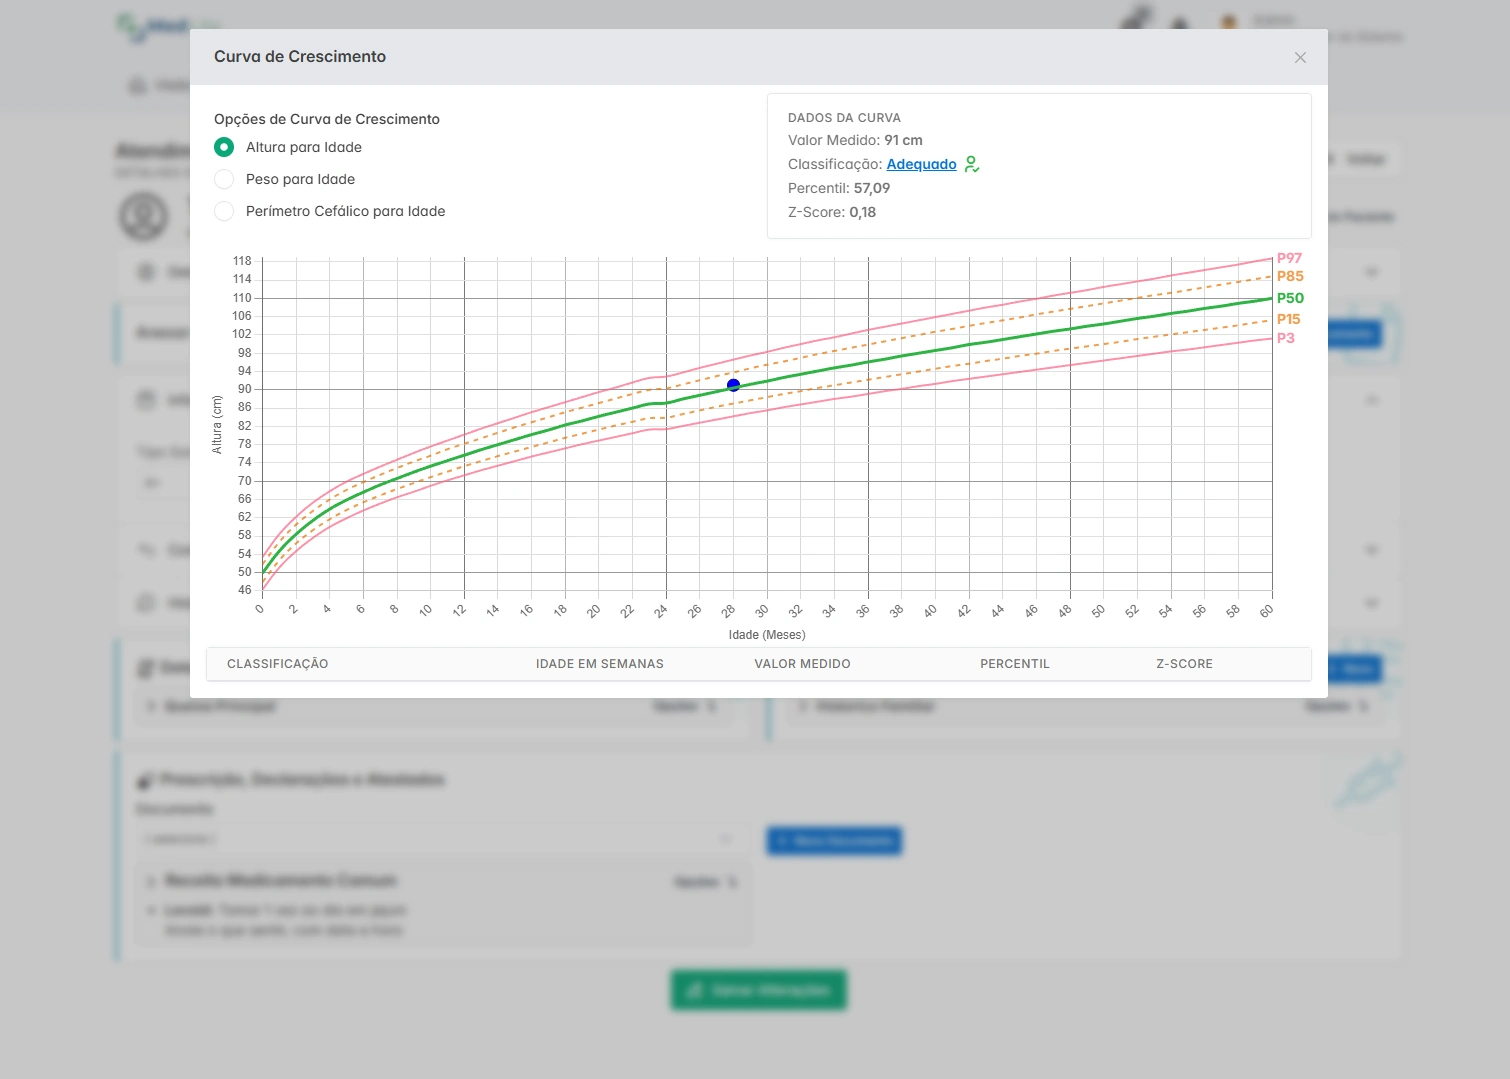Toggle the P3 percentile legend label
1510x1079 pixels.
tap(1285, 338)
